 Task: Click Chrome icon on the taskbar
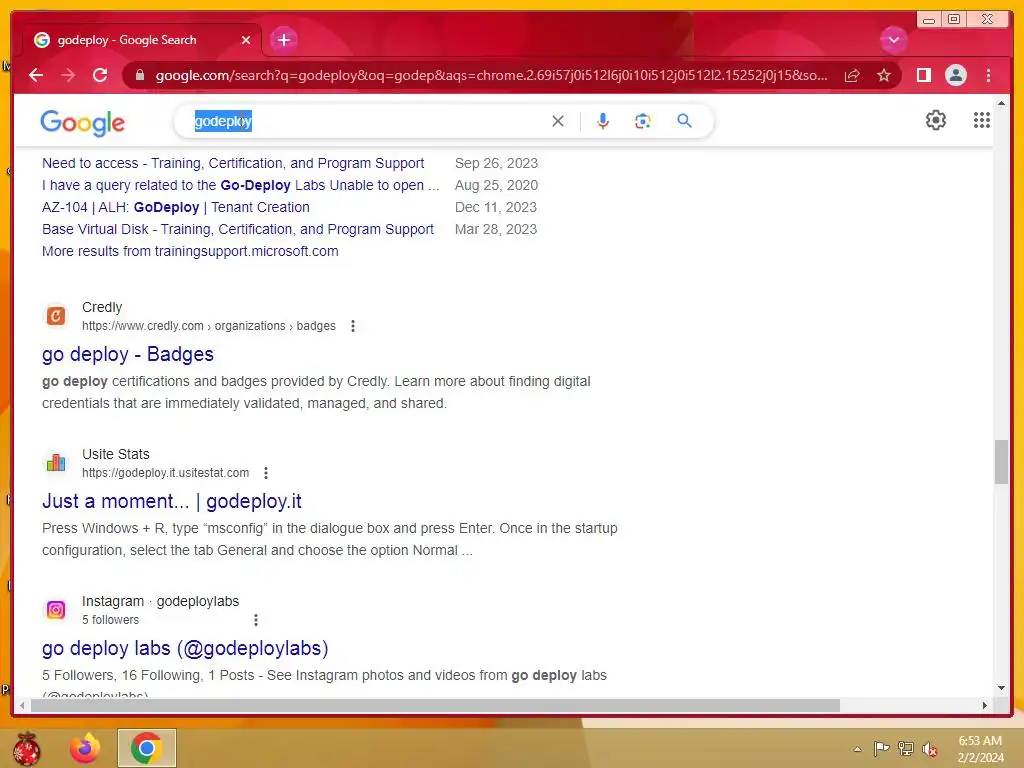click(x=146, y=748)
